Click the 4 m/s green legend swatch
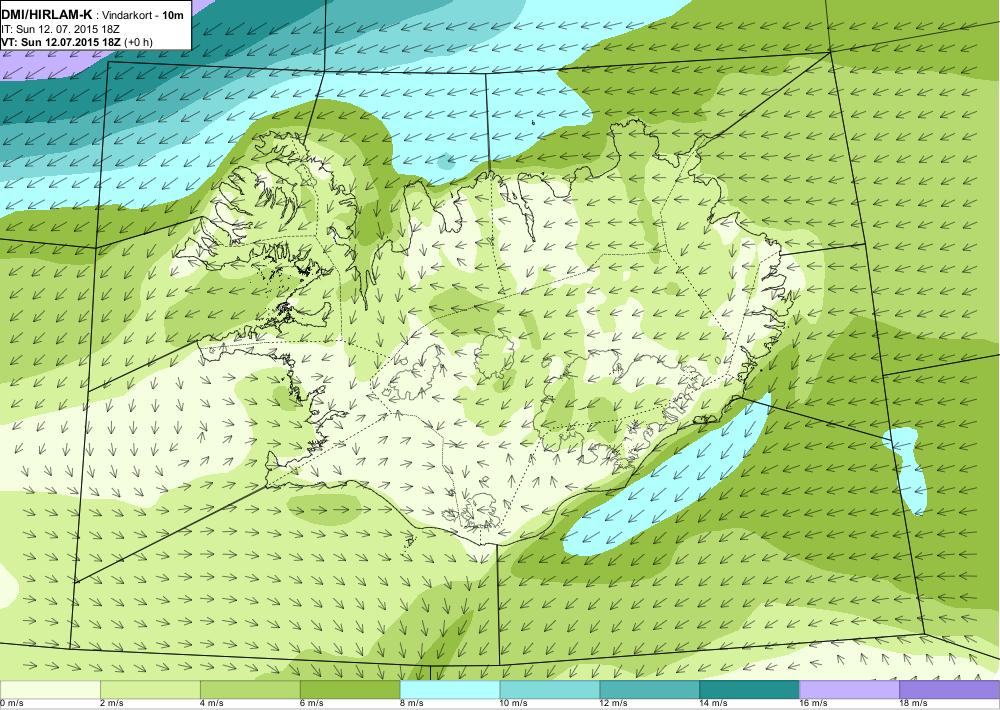1000x710 pixels. [250, 689]
